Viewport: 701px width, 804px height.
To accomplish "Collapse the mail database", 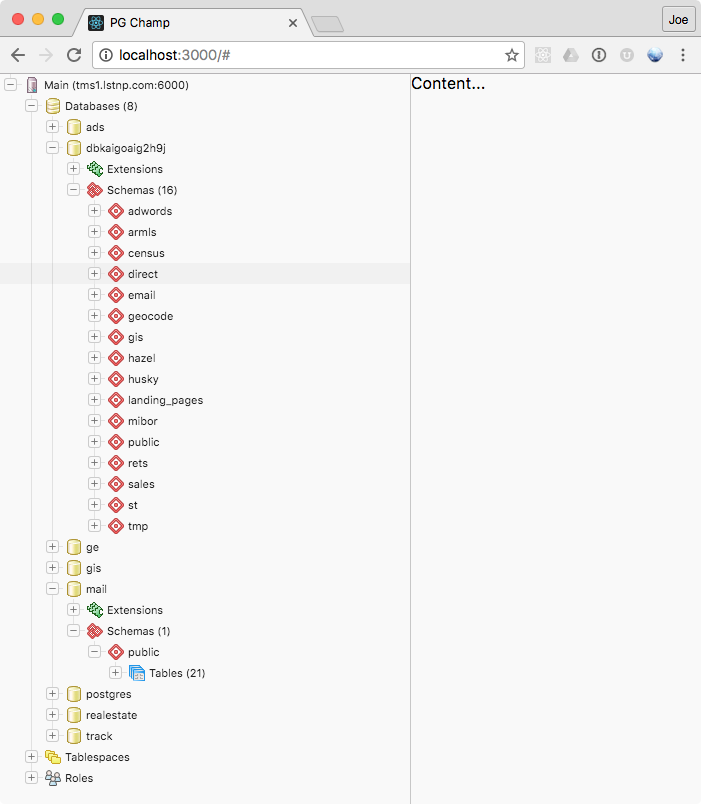I will [52, 589].
